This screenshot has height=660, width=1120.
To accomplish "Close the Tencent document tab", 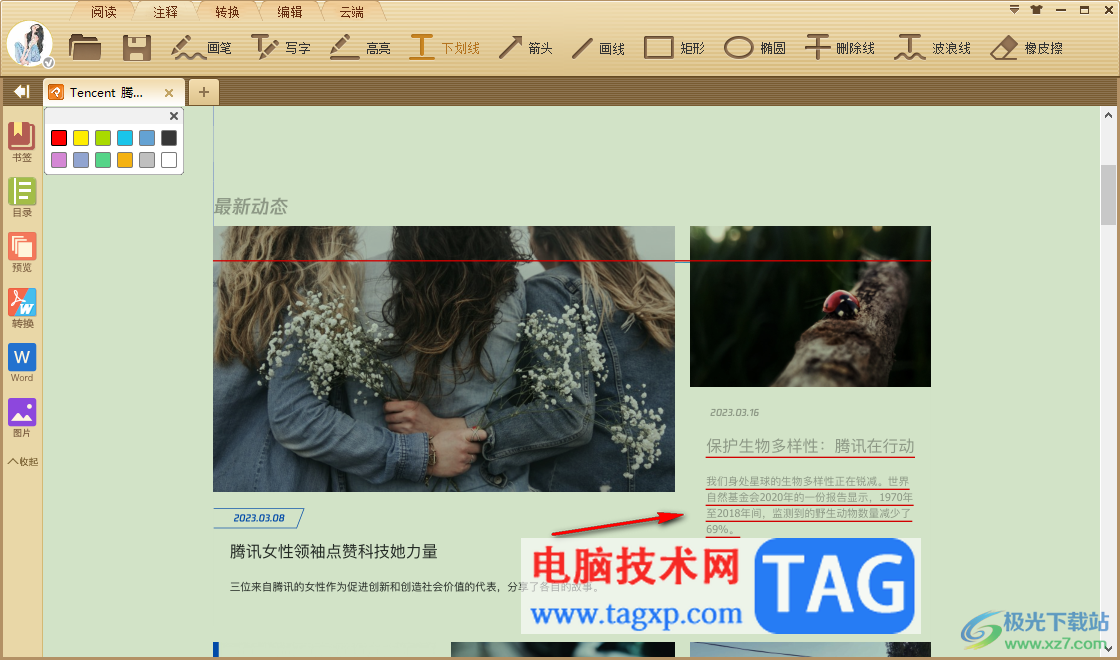I will pyautogui.click(x=169, y=93).
